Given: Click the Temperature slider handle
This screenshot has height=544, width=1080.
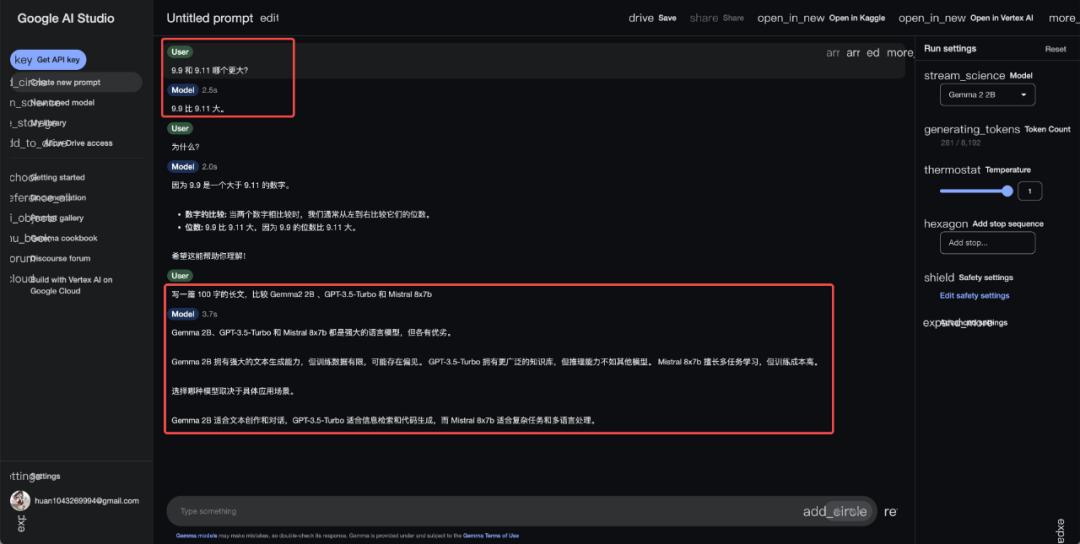Looking at the screenshot, I should coord(1007,191).
